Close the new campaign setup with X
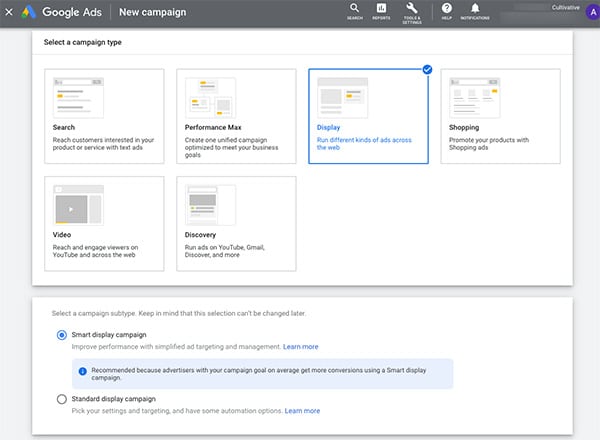Image resolution: width=600 pixels, height=440 pixels. 9,12
